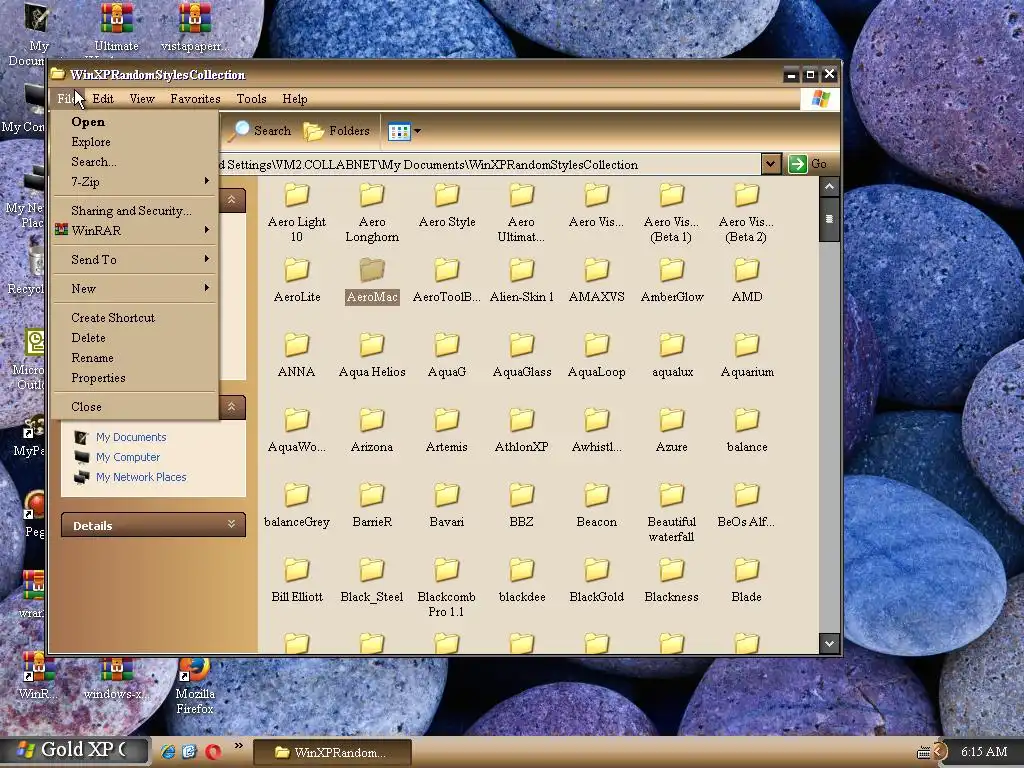The height and width of the screenshot is (768, 1024).
Task: Open the Aero Light 10 folder
Action: (296, 213)
